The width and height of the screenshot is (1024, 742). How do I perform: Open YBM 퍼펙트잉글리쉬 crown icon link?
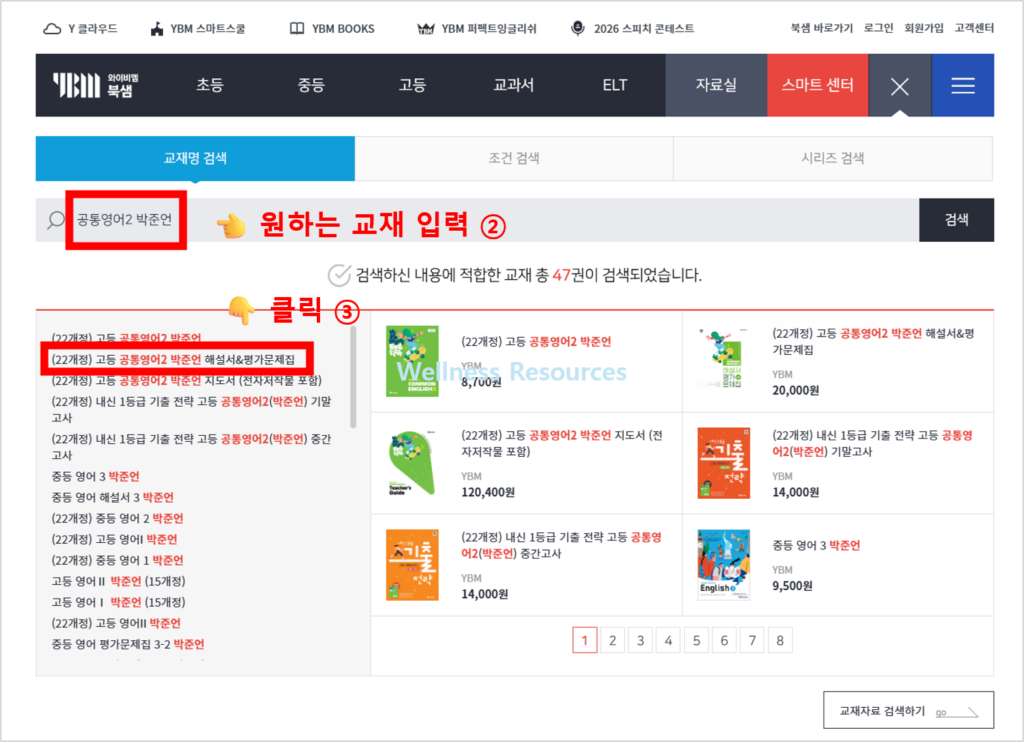[477, 29]
